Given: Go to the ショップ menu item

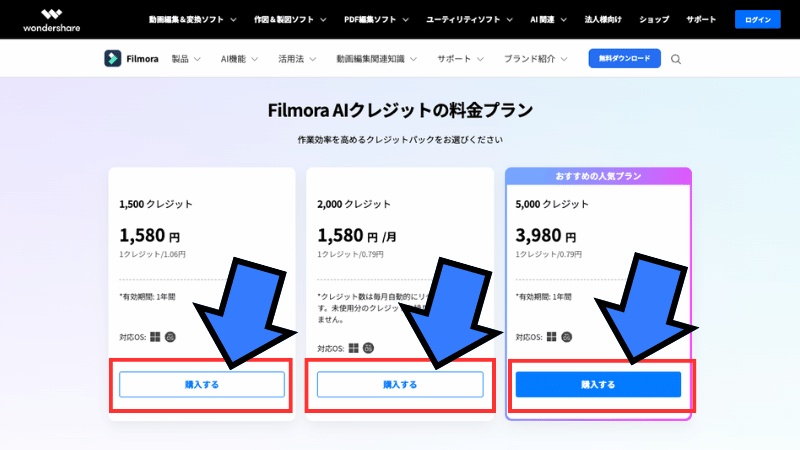Looking at the screenshot, I should 654,19.
